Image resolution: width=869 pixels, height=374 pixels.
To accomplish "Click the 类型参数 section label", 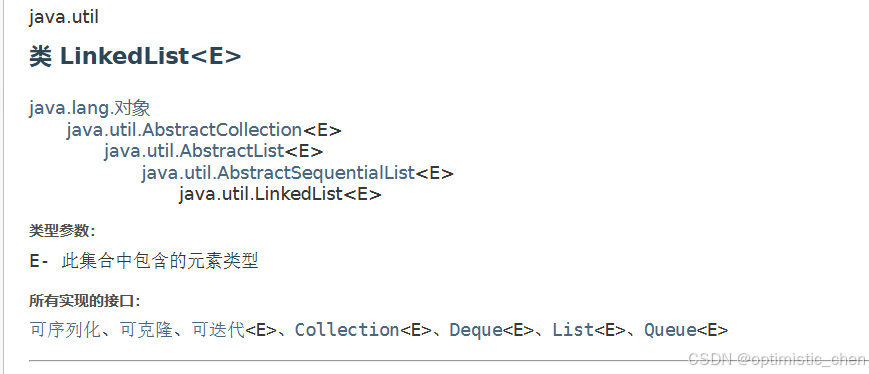I will 62,230.
